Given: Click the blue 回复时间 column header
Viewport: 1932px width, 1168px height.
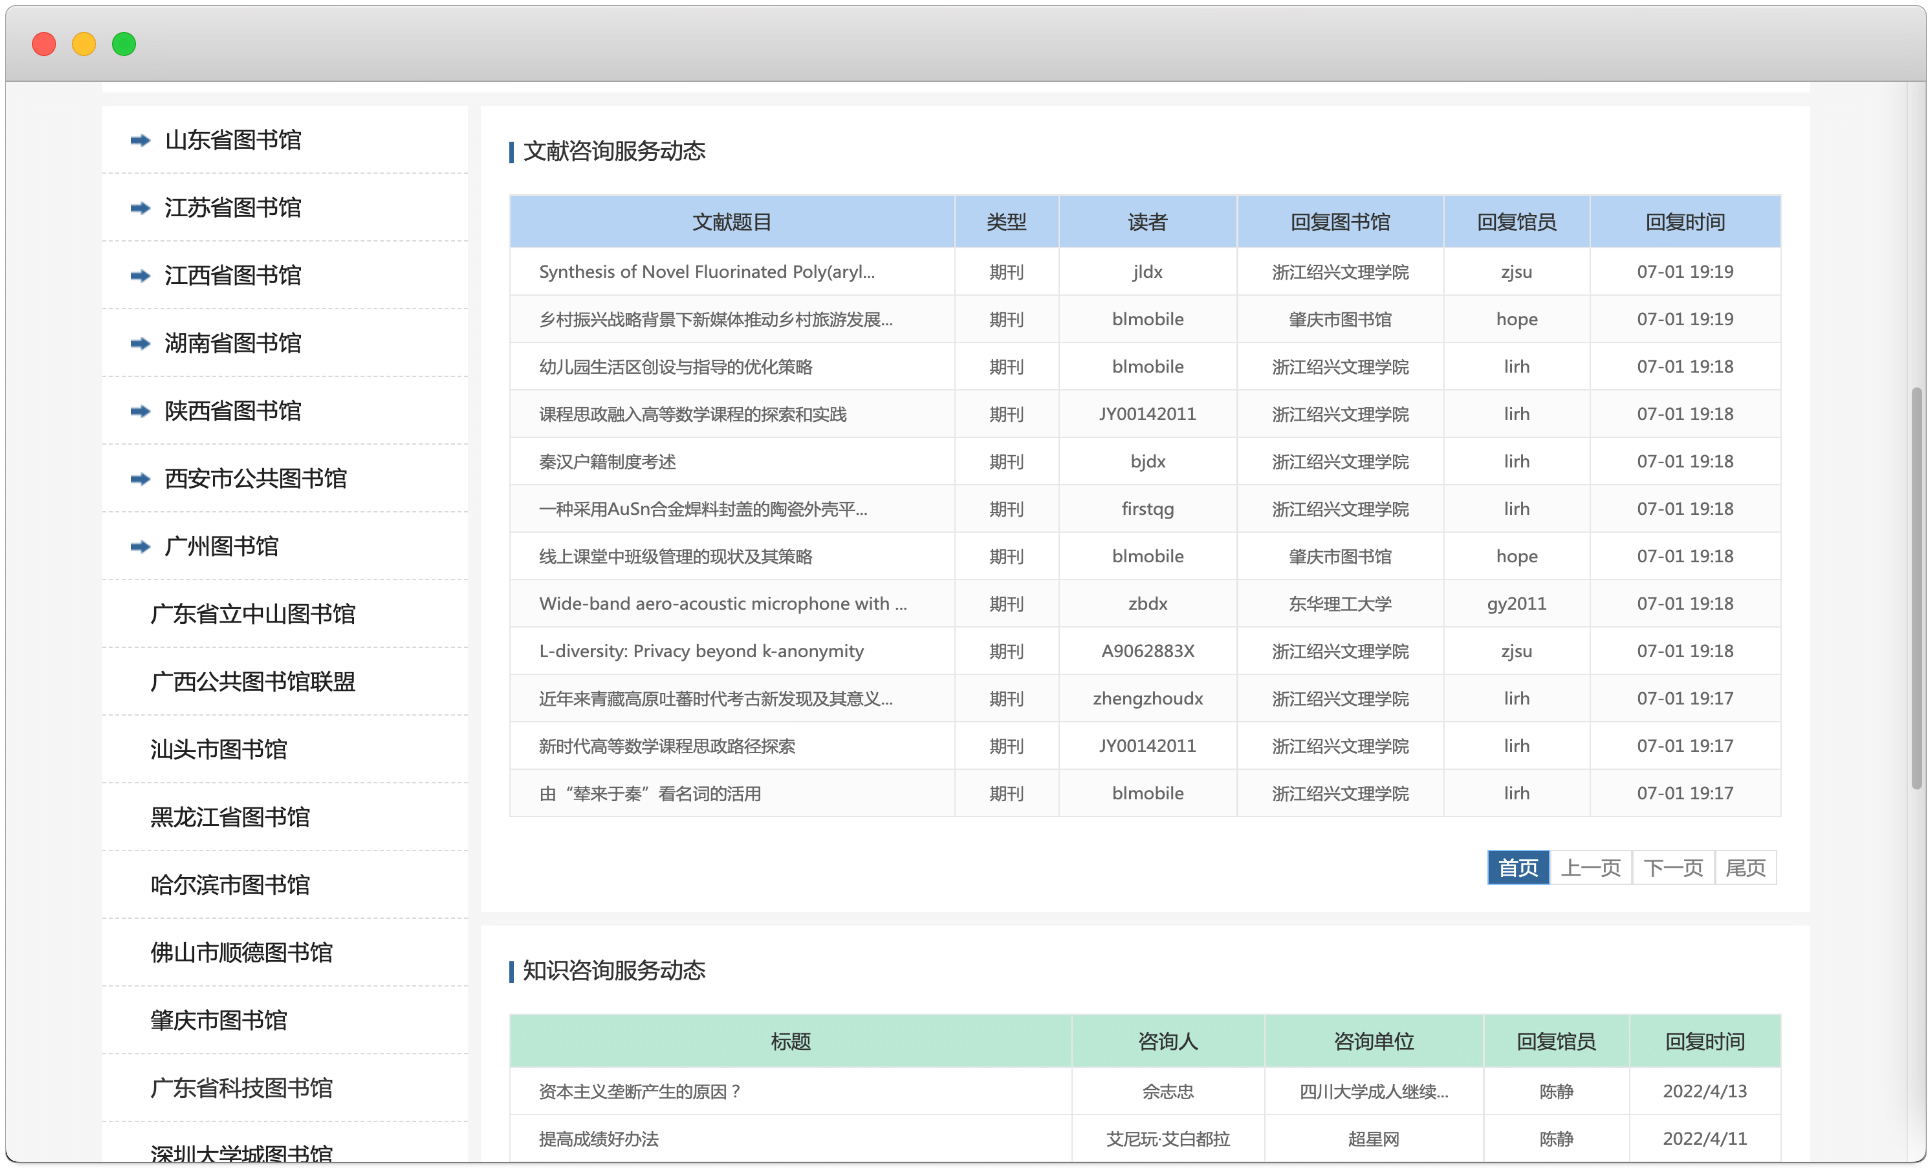Looking at the screenshot, I should [1685, 222].
